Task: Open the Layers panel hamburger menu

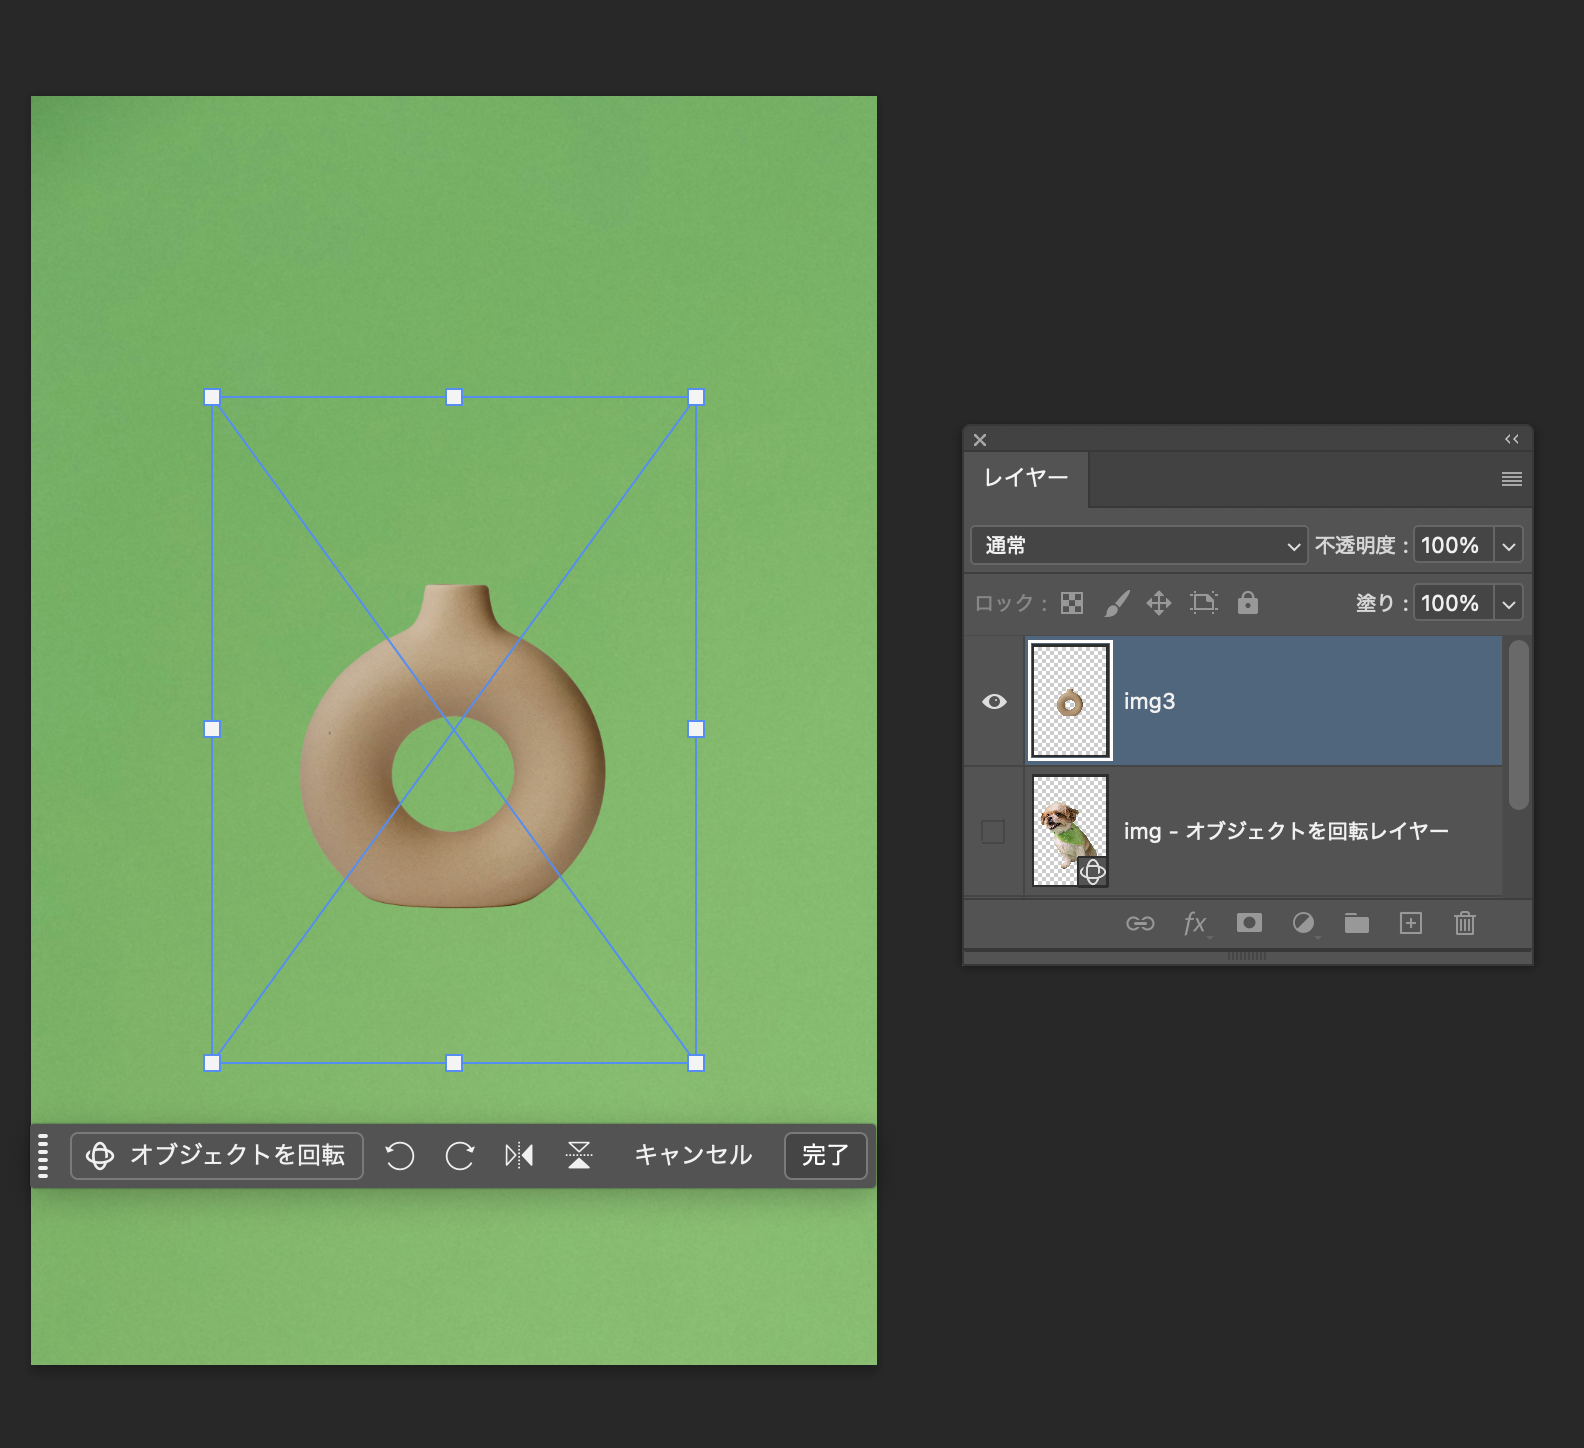Action: pos(1511,479)
